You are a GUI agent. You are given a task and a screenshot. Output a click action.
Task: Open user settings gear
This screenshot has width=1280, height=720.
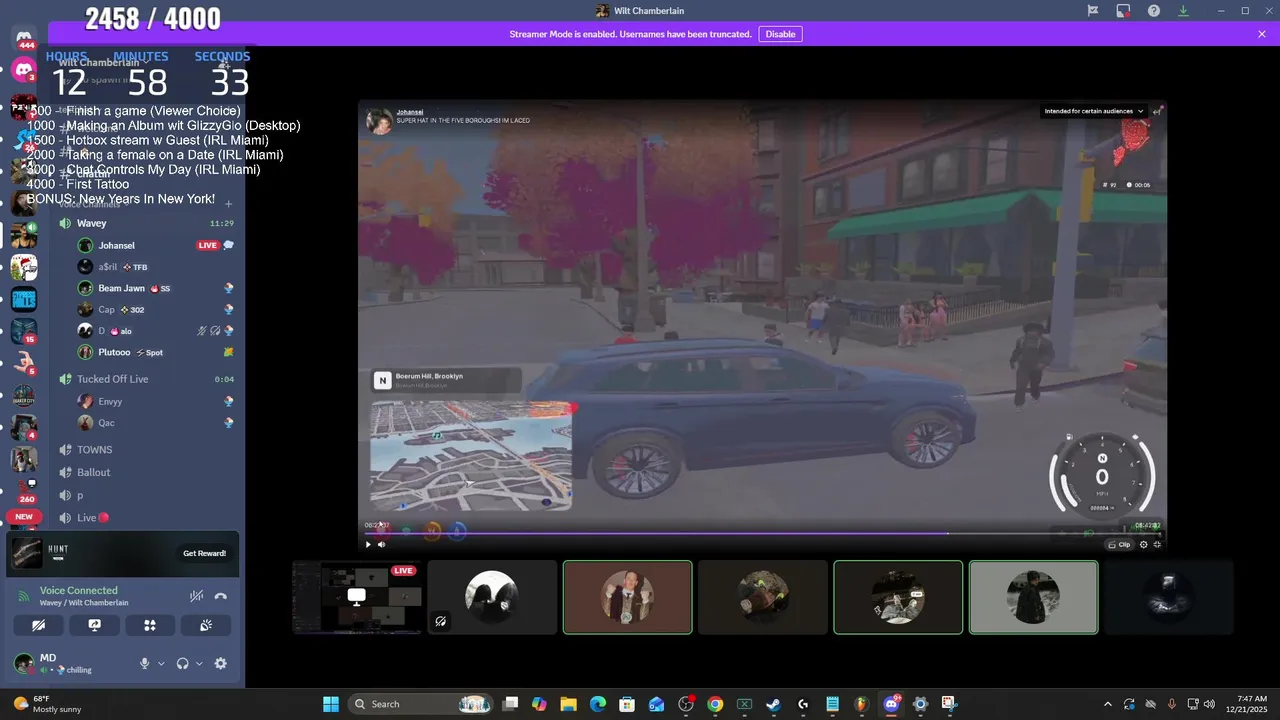(221, 663)
